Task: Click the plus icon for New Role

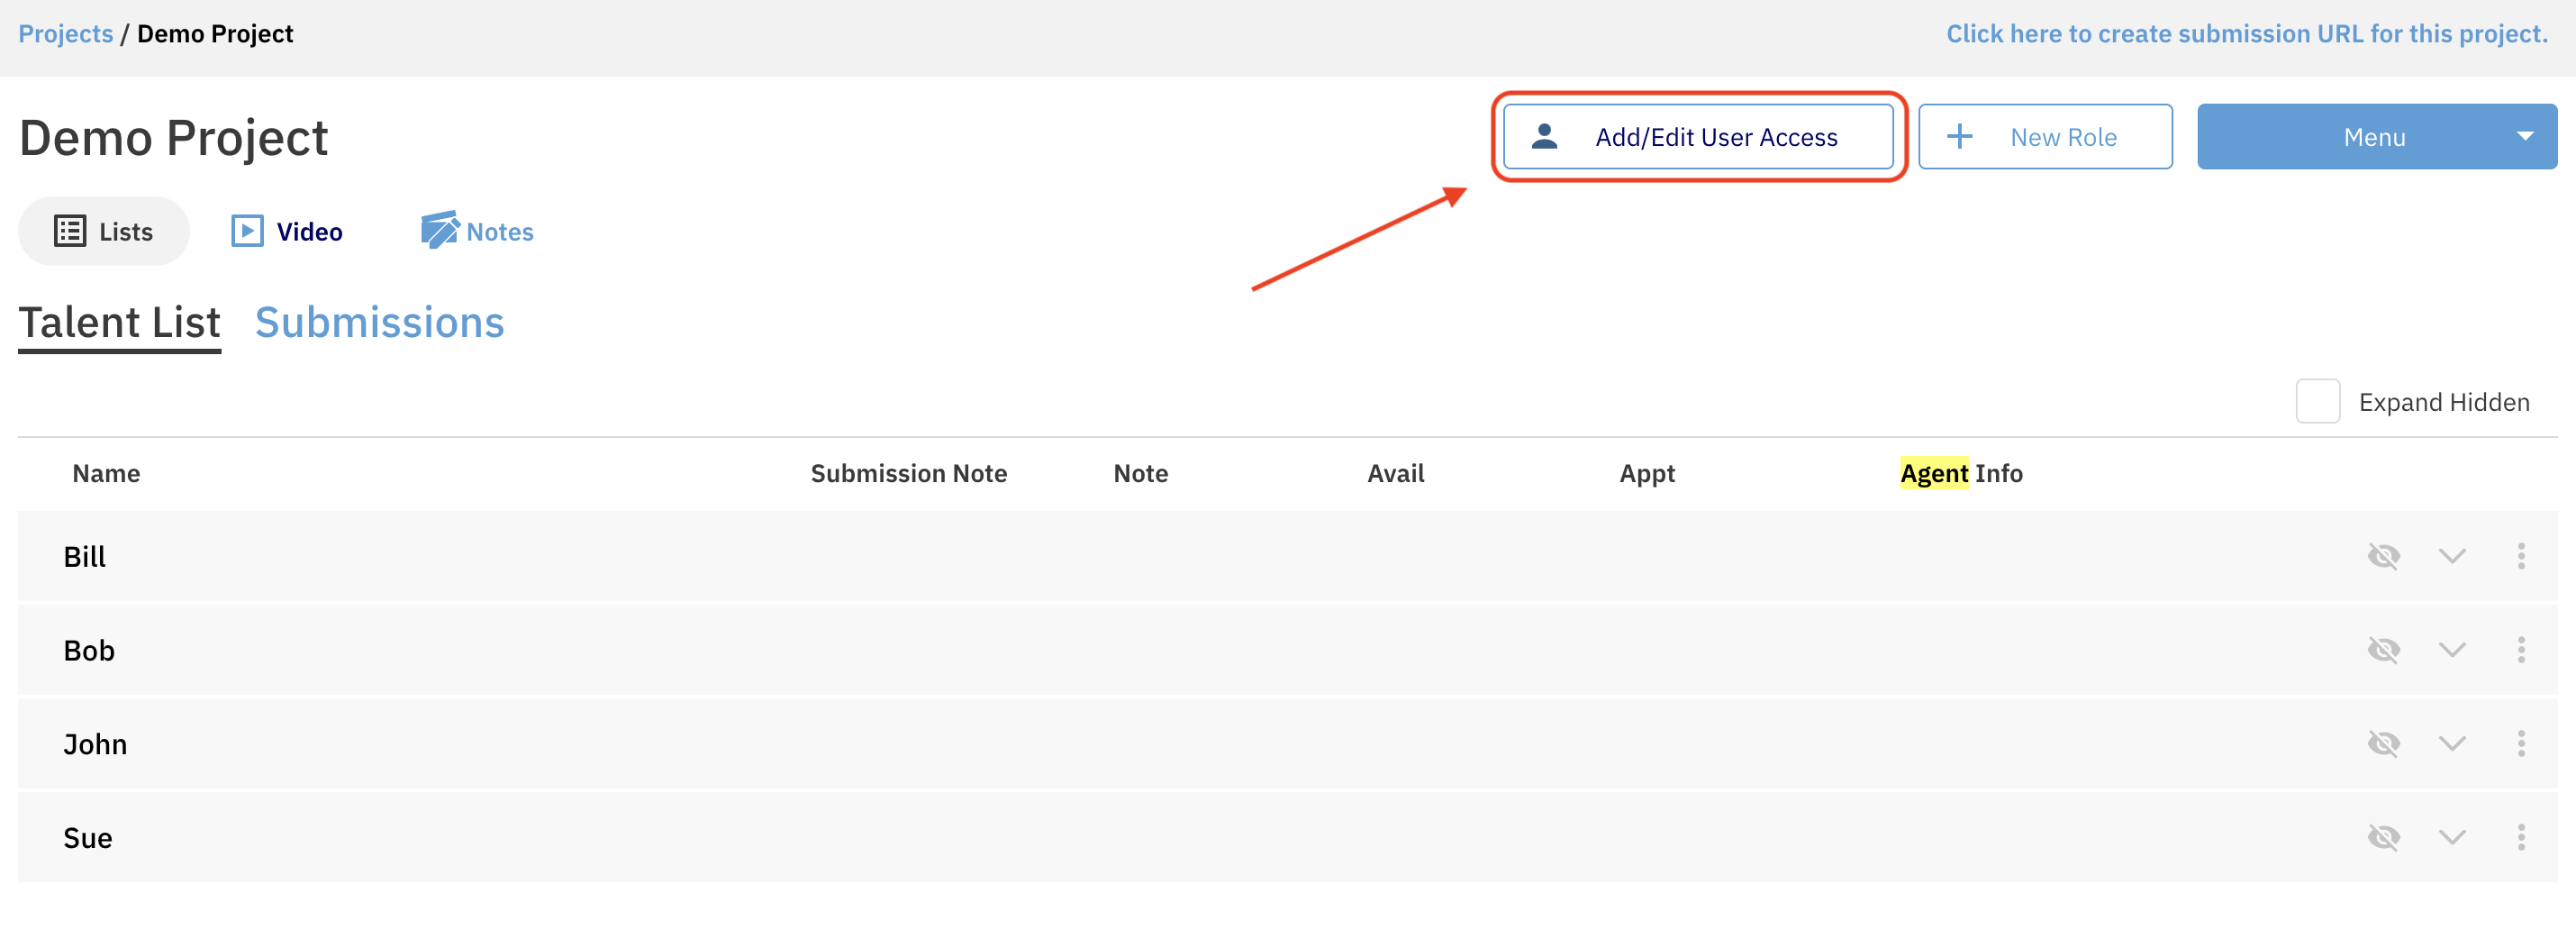Action: coord(1959,136)
